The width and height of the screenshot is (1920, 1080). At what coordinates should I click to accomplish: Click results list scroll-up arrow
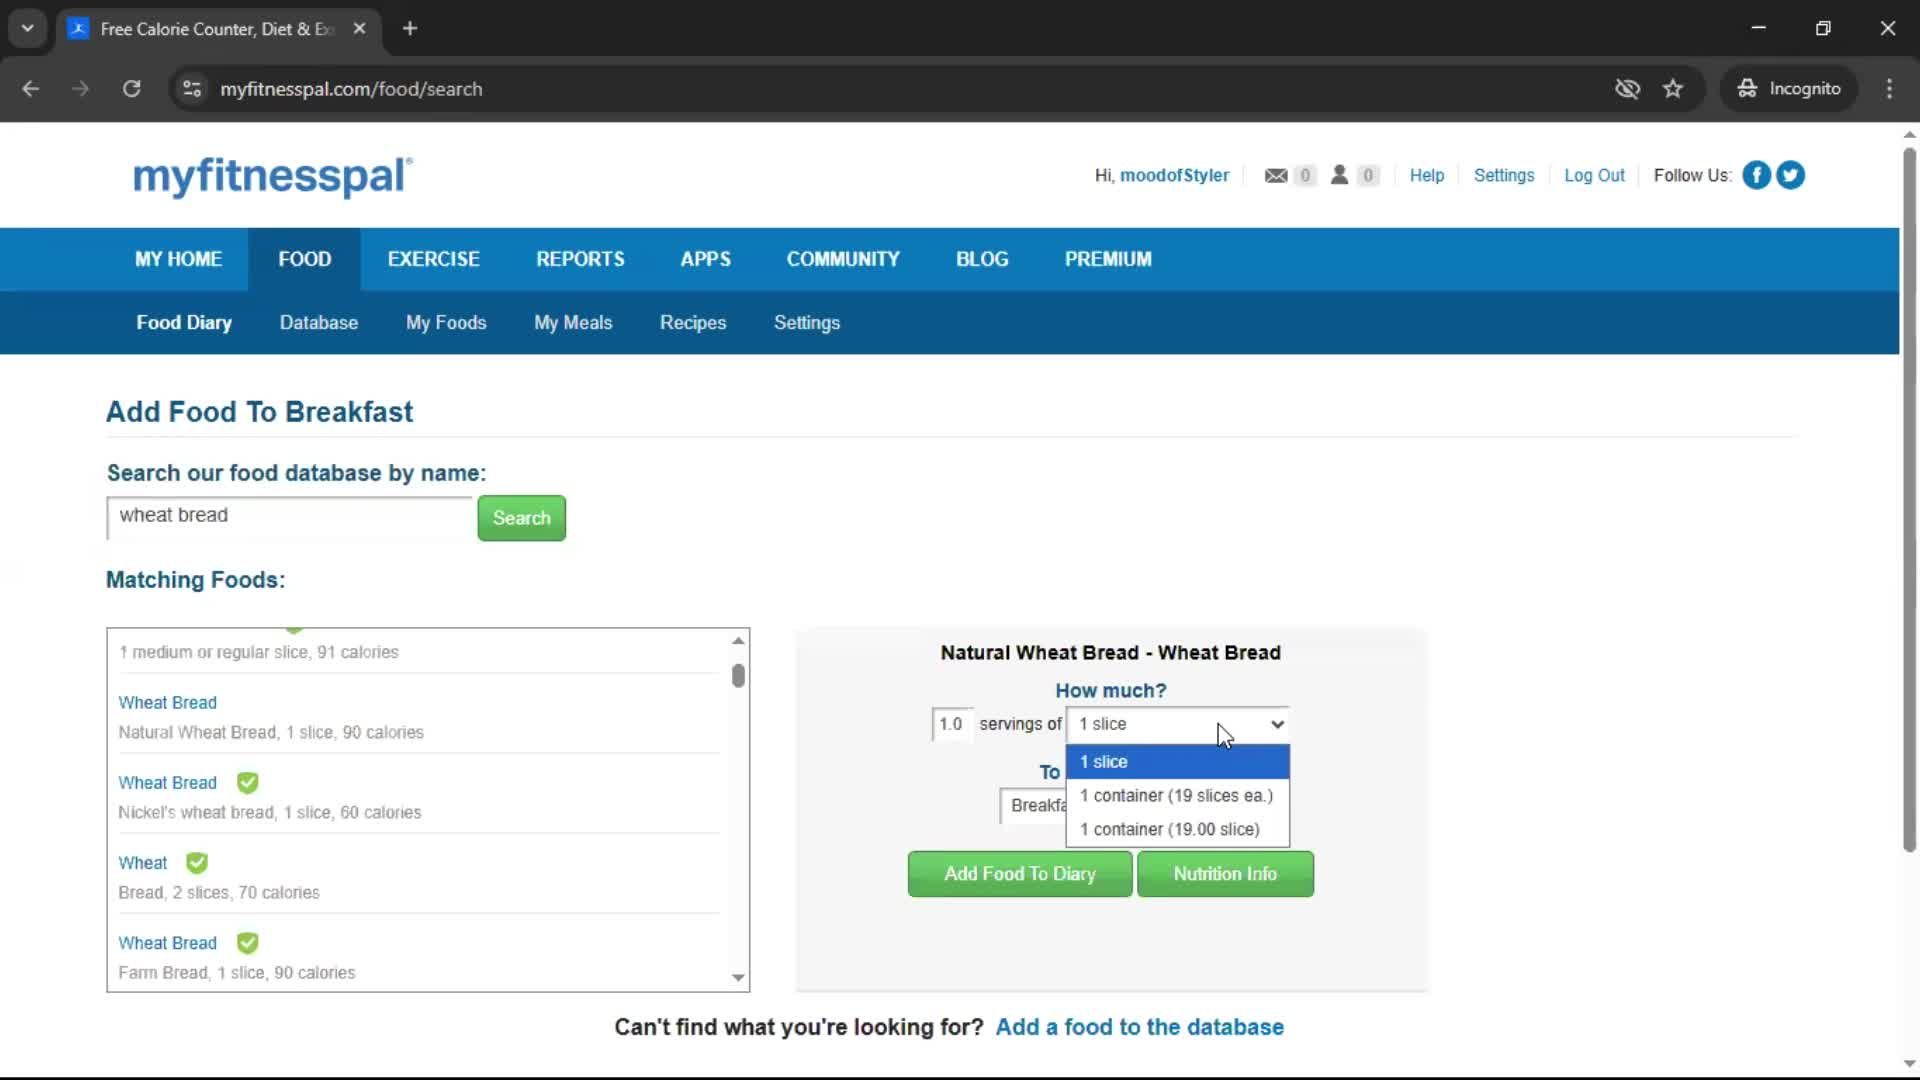point(738,640)
